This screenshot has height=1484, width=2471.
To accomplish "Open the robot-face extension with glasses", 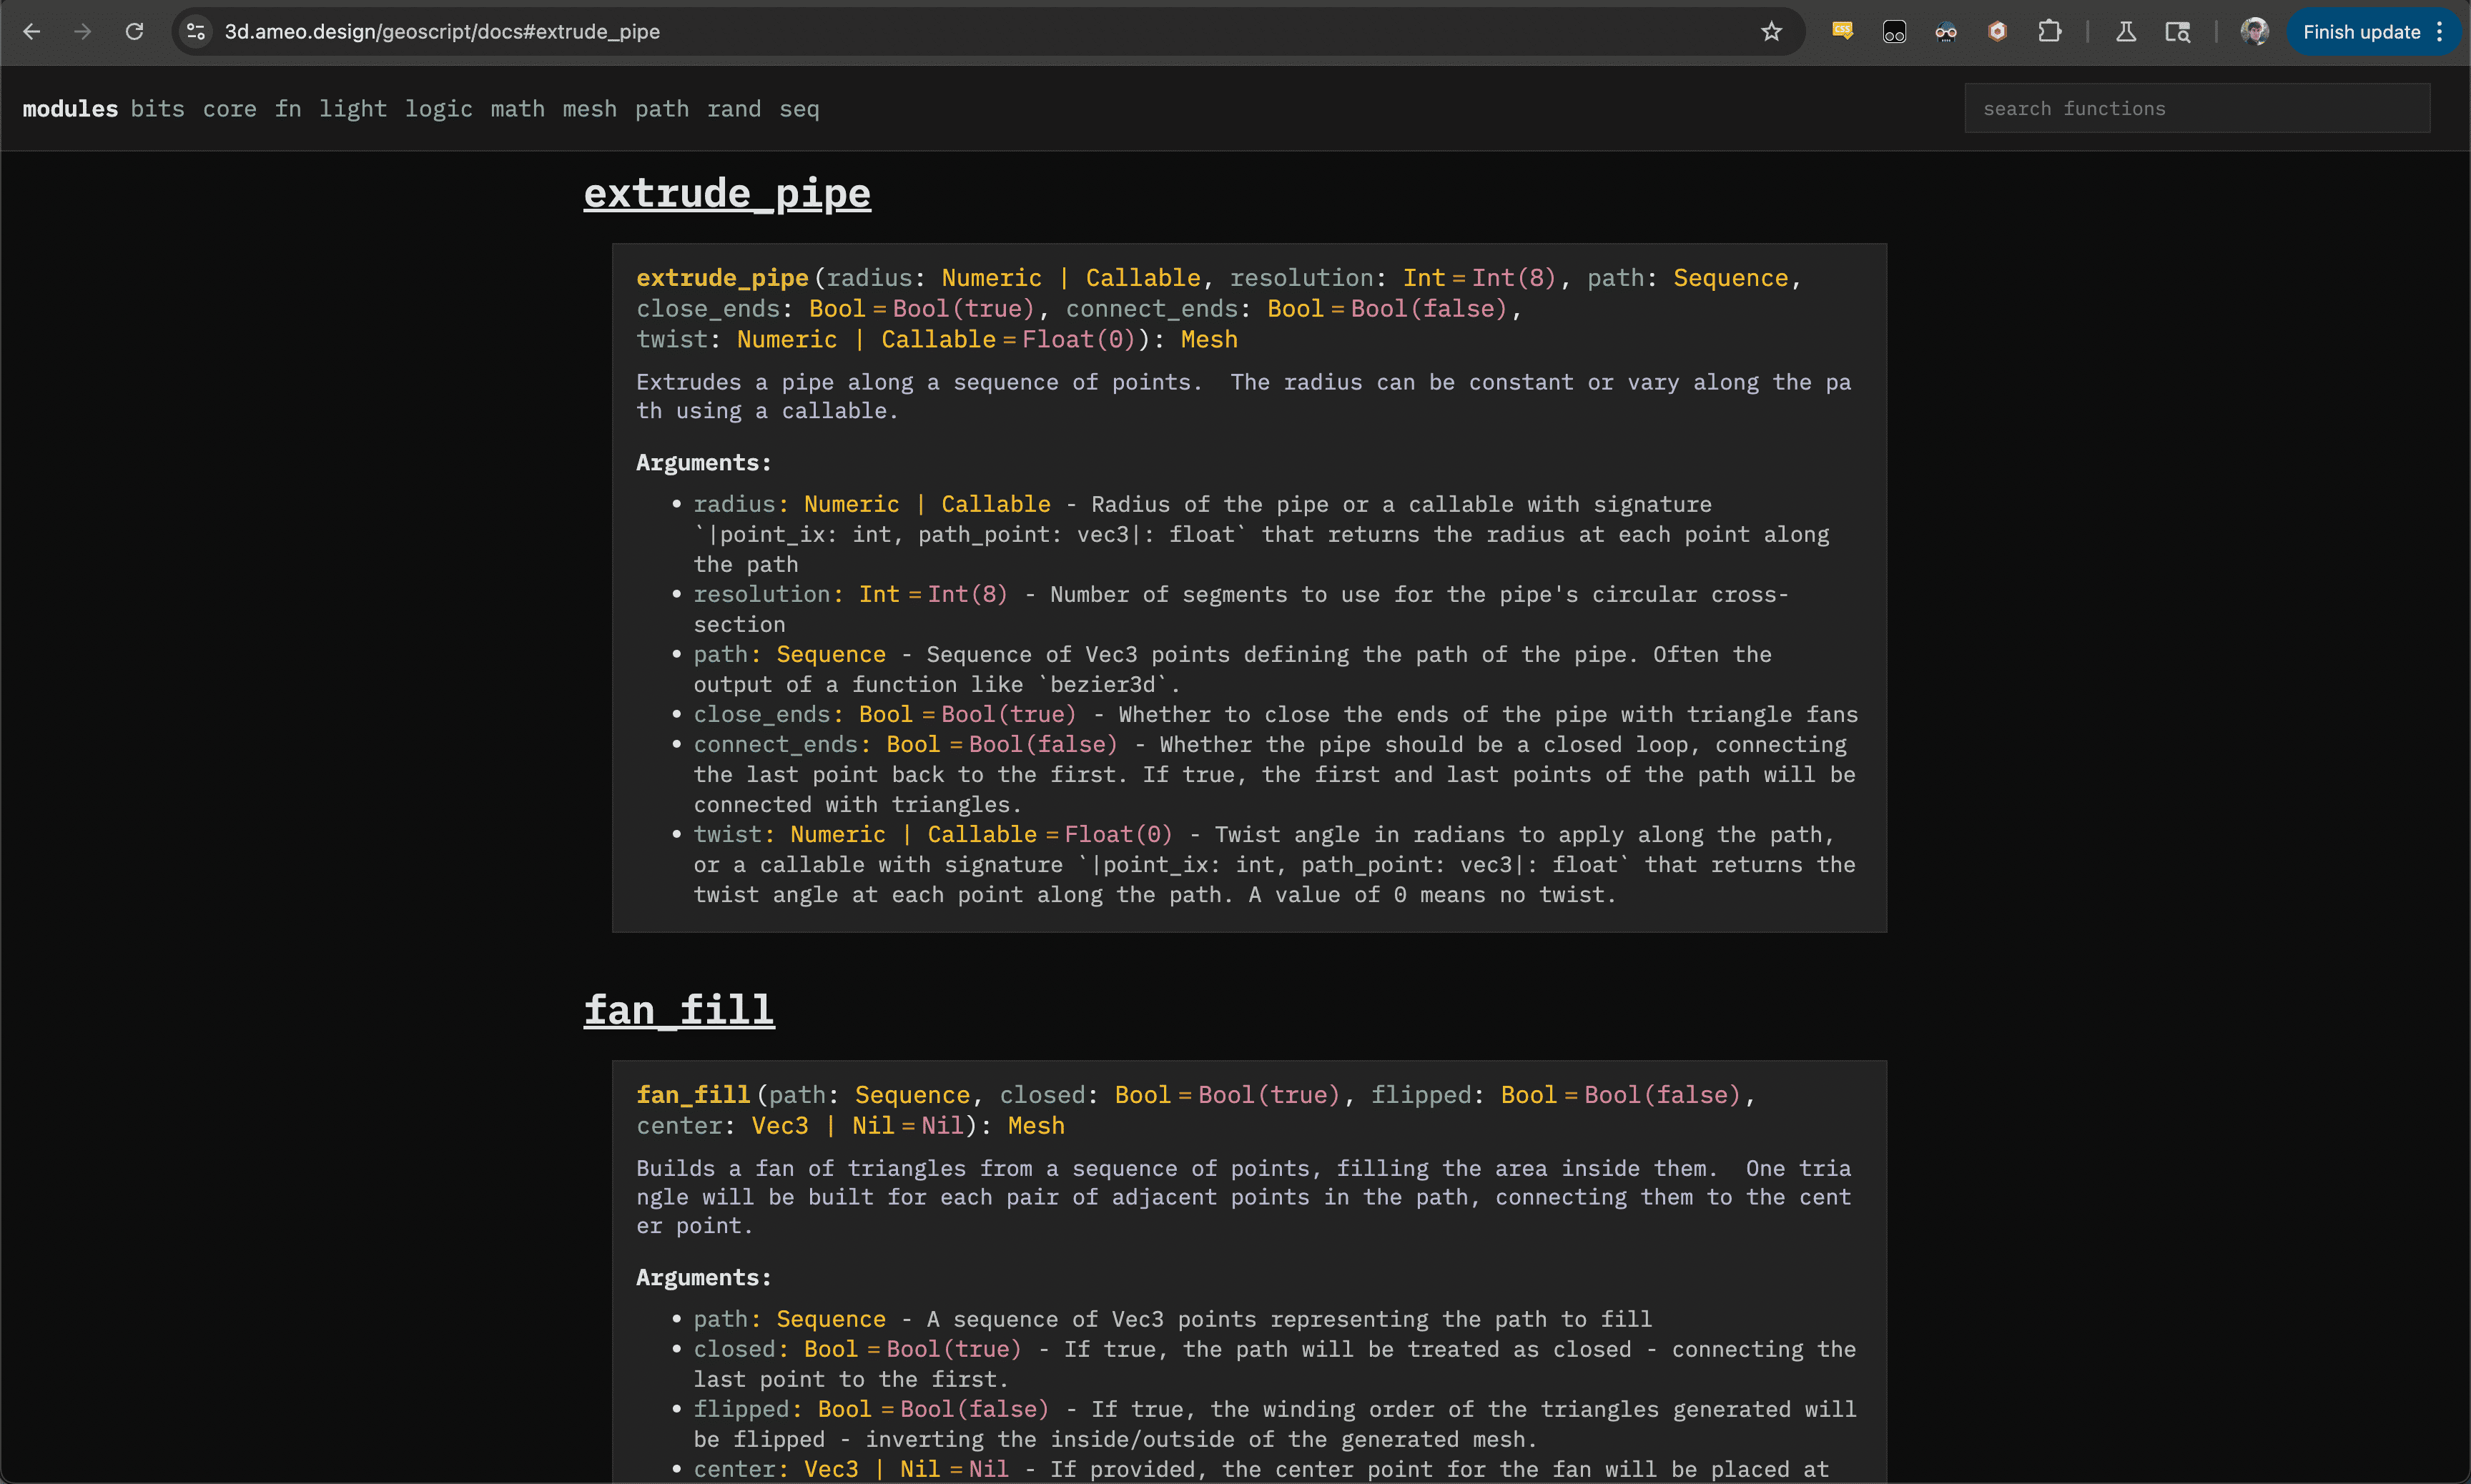I will point(1945,32).
